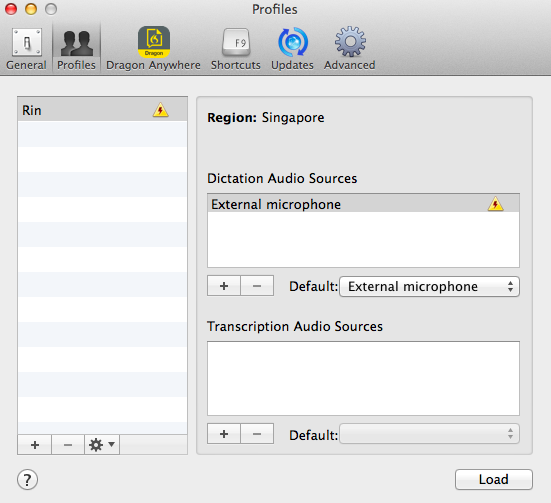Click warning icon beside Rin profile
Viewport: 551px width, 503px height.
point(161,110)
